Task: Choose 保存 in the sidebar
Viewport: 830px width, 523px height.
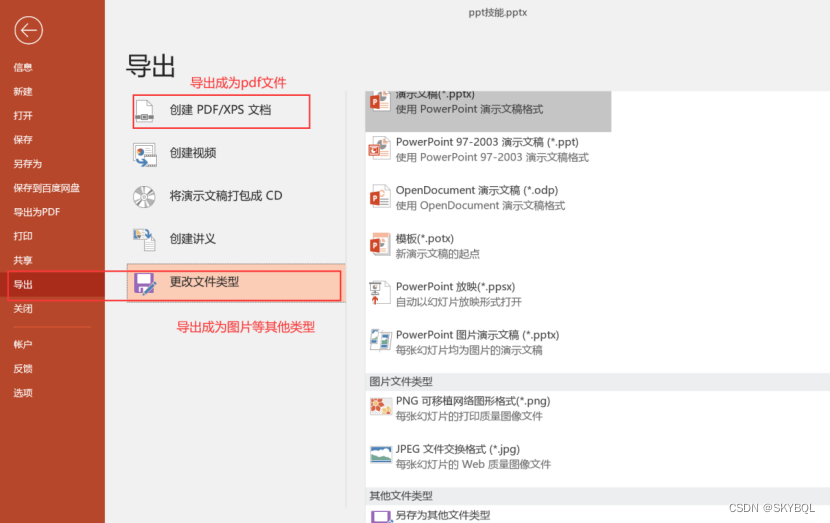Action: 23,140
